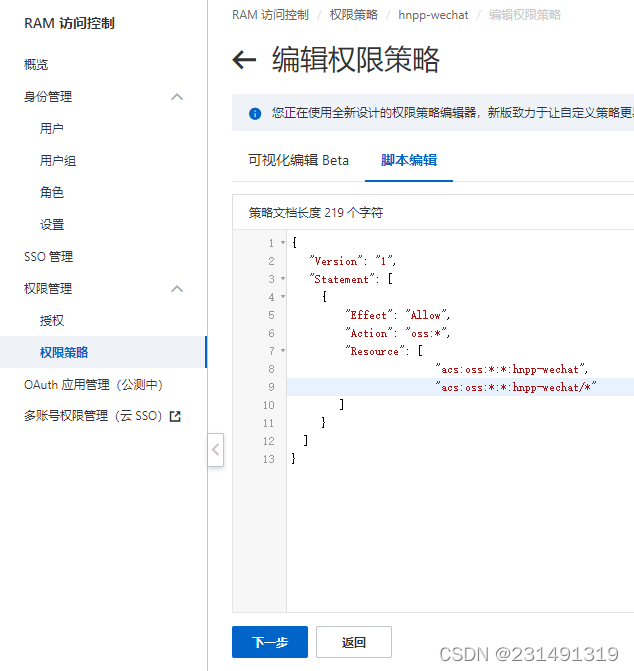Fold the object block at line 4
Viewport: 634px width, 671px height.
click(283, 297)
